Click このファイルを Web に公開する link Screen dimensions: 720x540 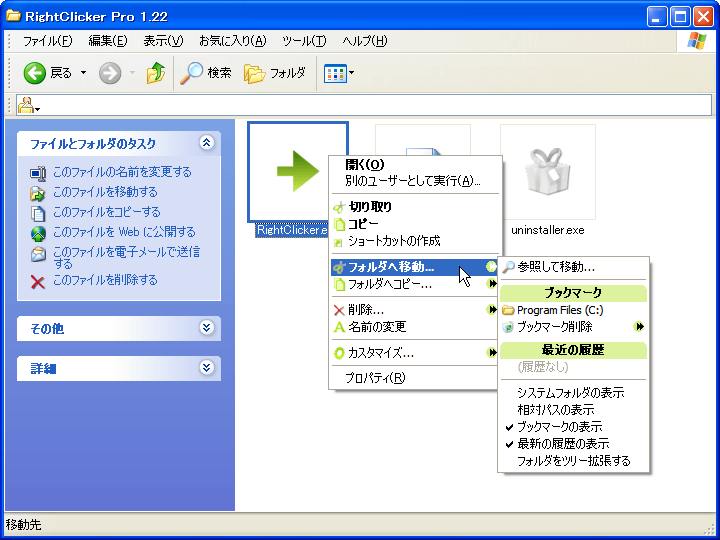[124, 232]
